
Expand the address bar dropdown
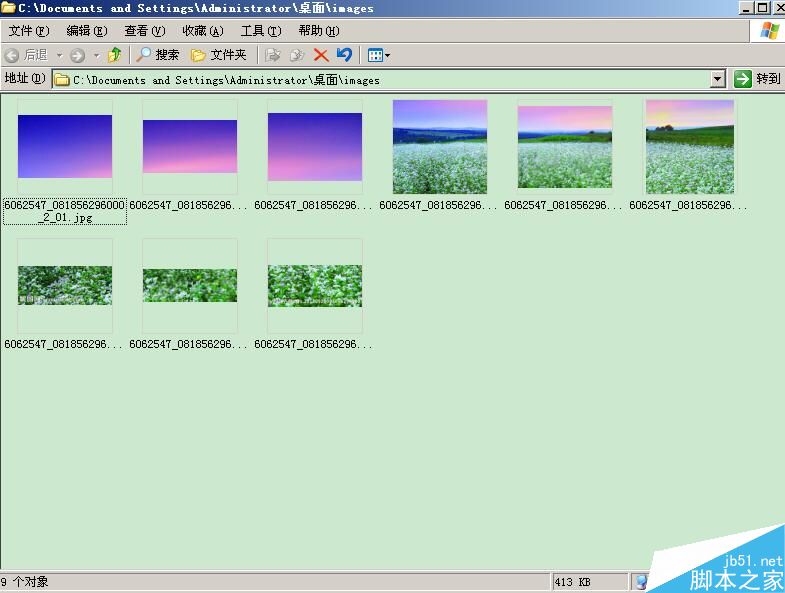point(718,79)
